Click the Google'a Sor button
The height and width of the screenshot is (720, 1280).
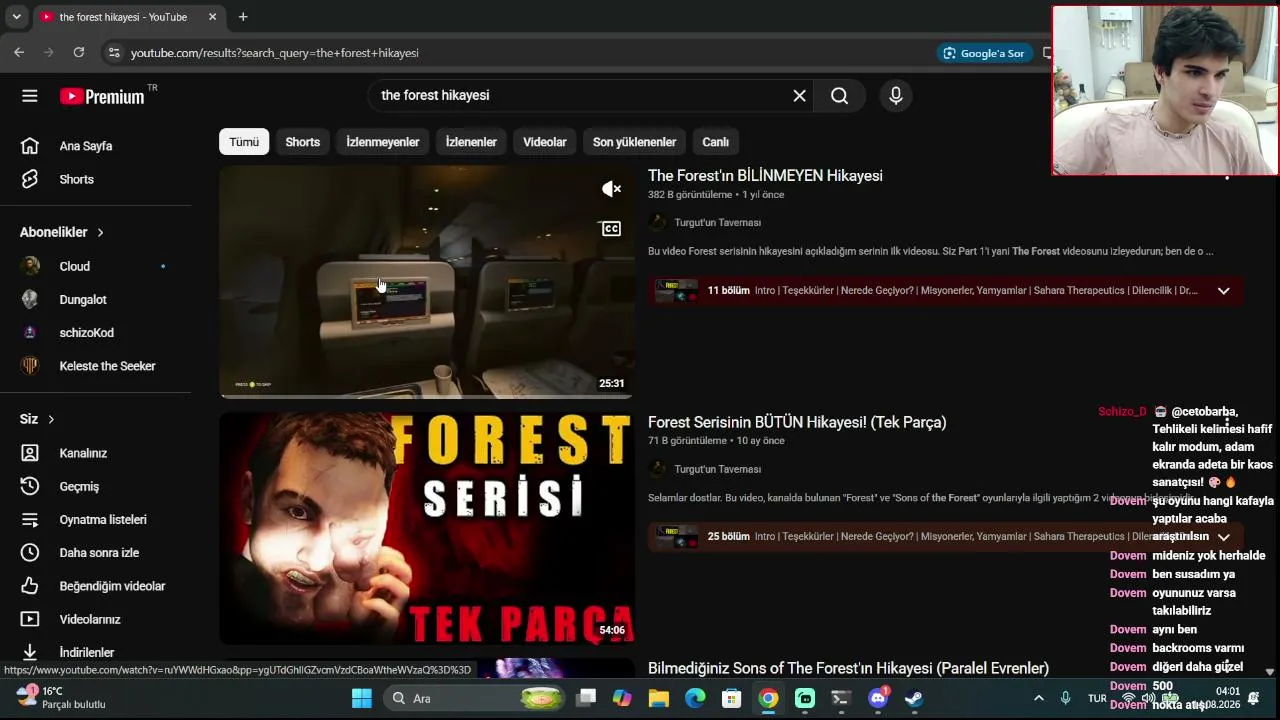pyautogui.click(x=984, y=53)
